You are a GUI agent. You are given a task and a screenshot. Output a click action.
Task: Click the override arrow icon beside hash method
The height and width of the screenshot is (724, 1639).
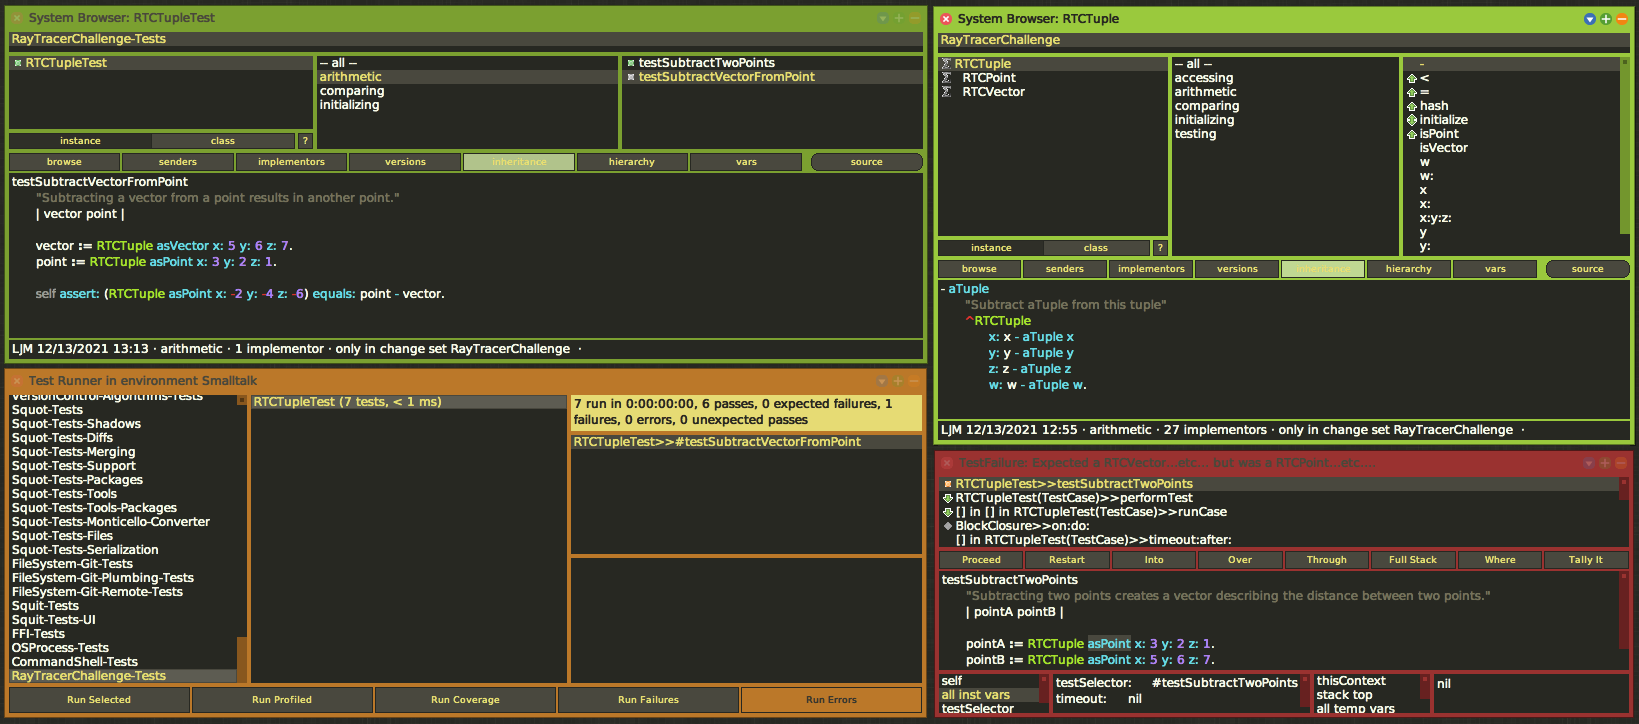coord(1412,106)
